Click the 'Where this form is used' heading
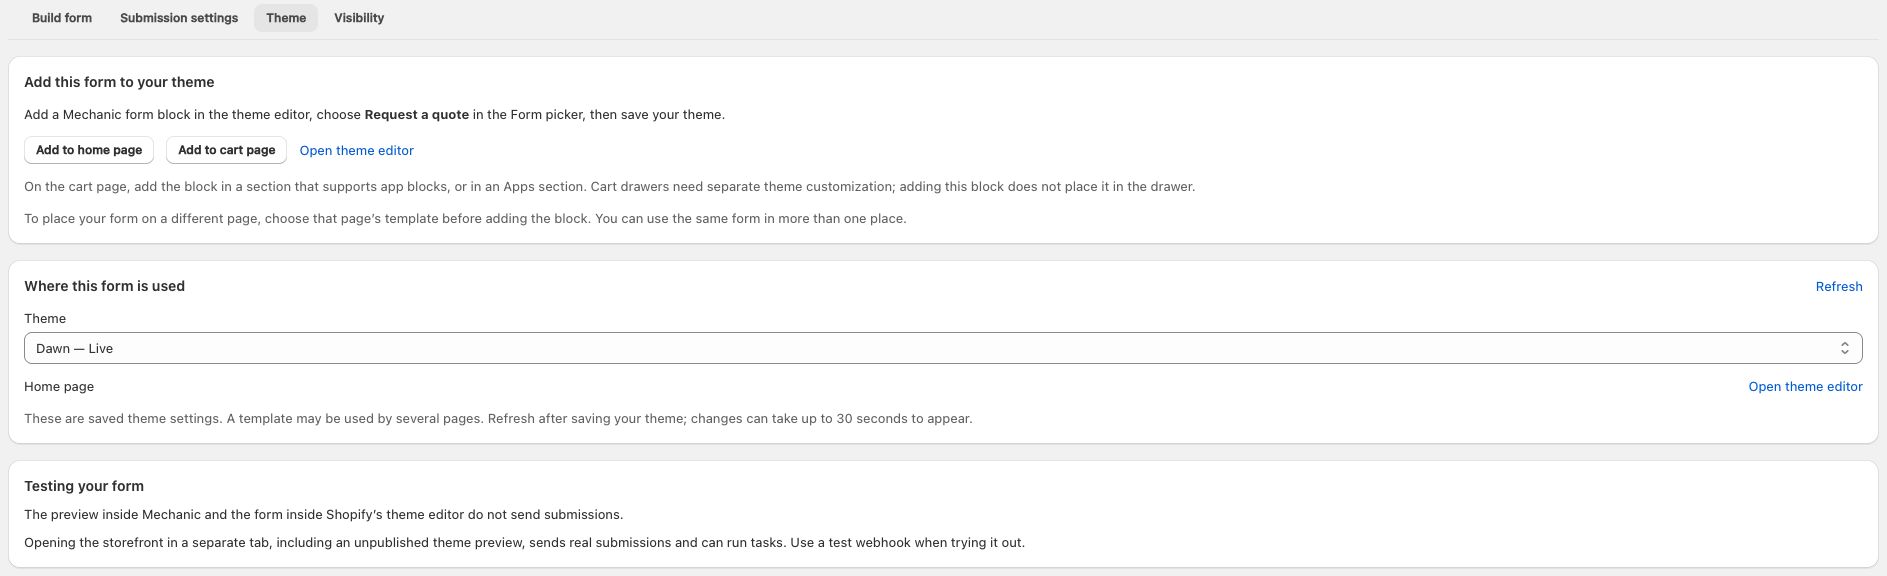Viewport: 1887px width, 576px height. tap(105, 286)
